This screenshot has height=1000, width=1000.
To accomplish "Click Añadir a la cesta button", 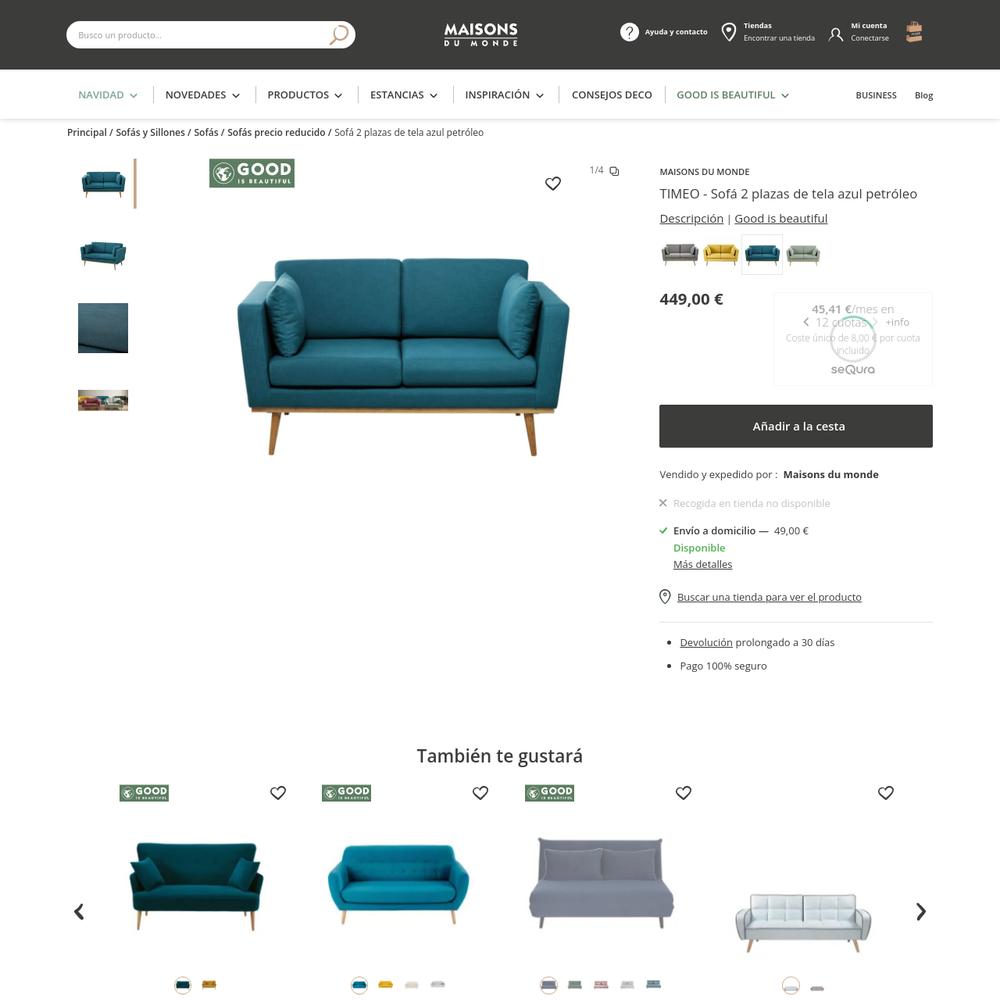I will [x=795, y=426].
